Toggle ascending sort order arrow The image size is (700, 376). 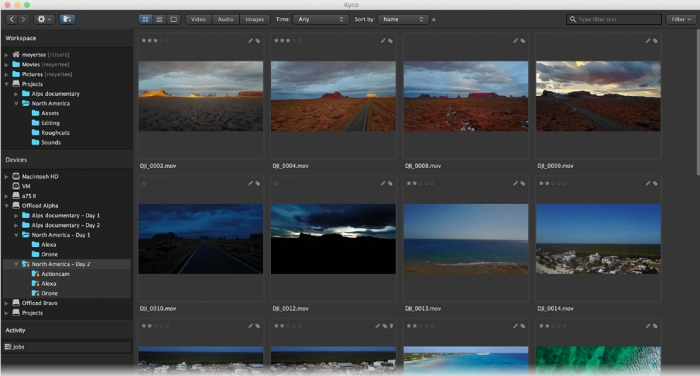click(x=433, y=19)
